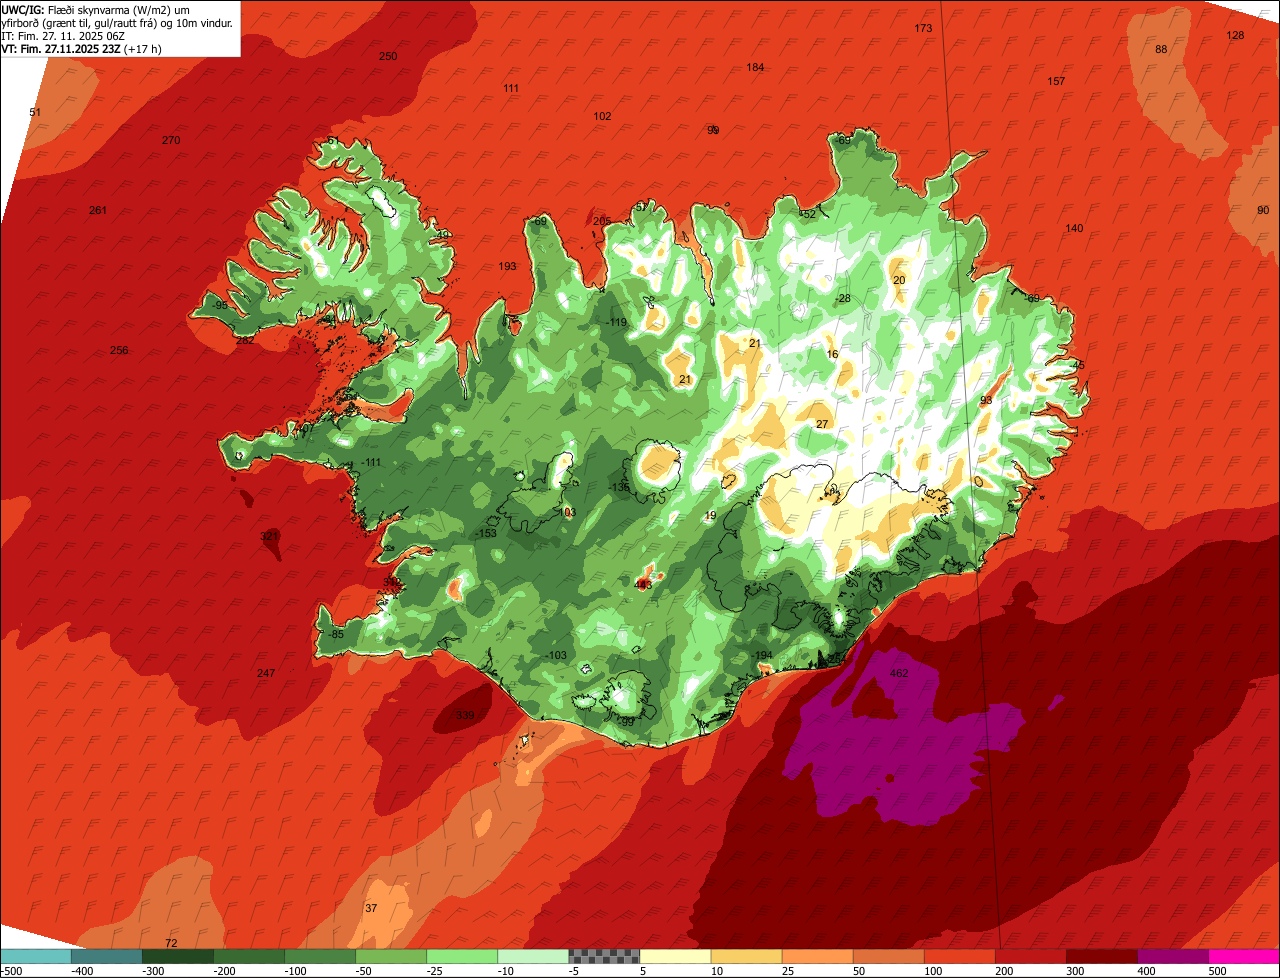1280x978 pixels.
Task: Click the 256 value on the west side
Action: click(119, 351)
